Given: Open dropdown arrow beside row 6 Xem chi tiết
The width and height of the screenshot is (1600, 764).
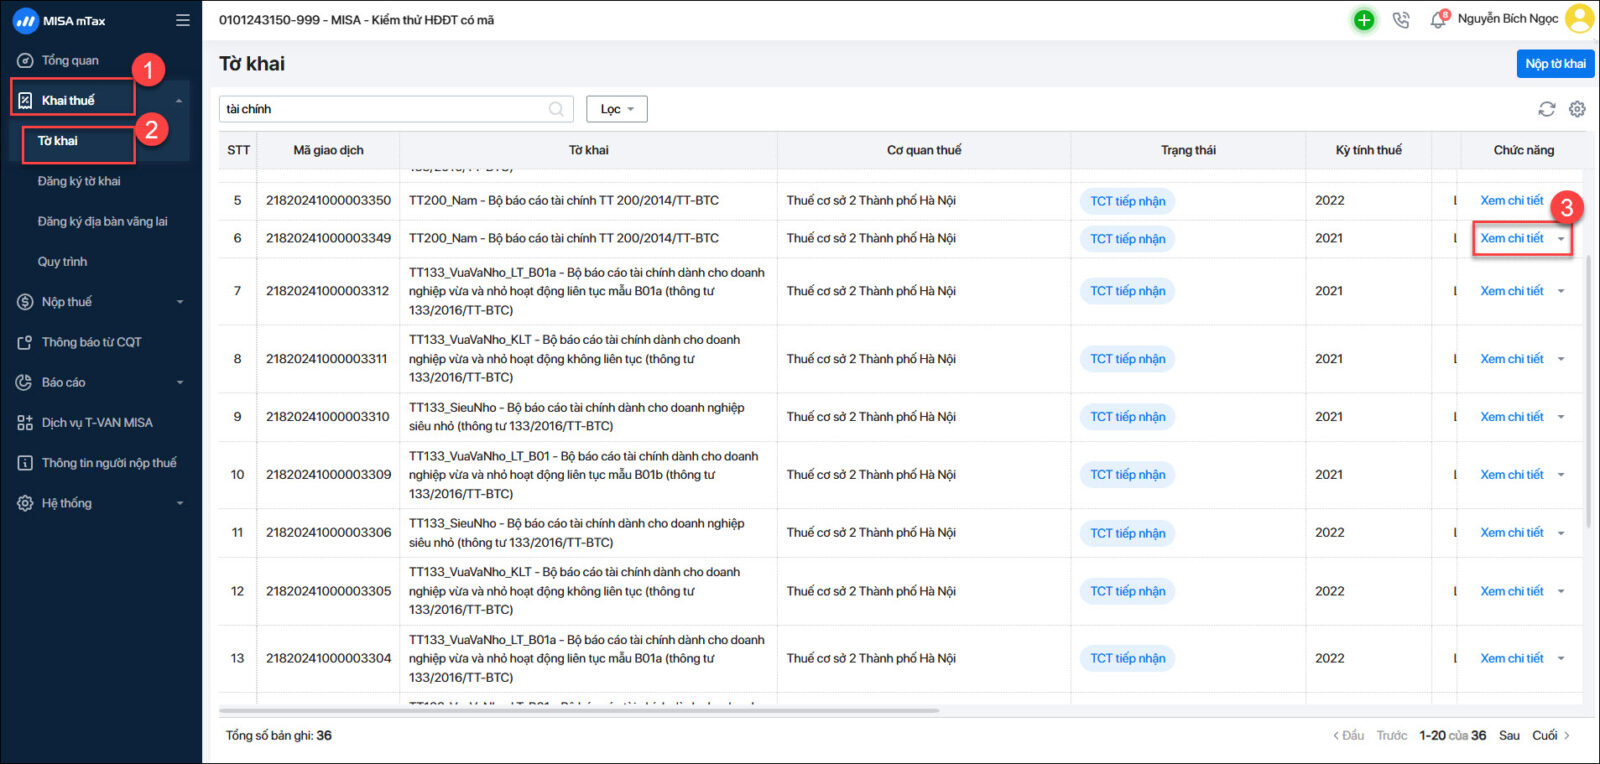Looking at the screenshot, I should (x=1561, y=239).
